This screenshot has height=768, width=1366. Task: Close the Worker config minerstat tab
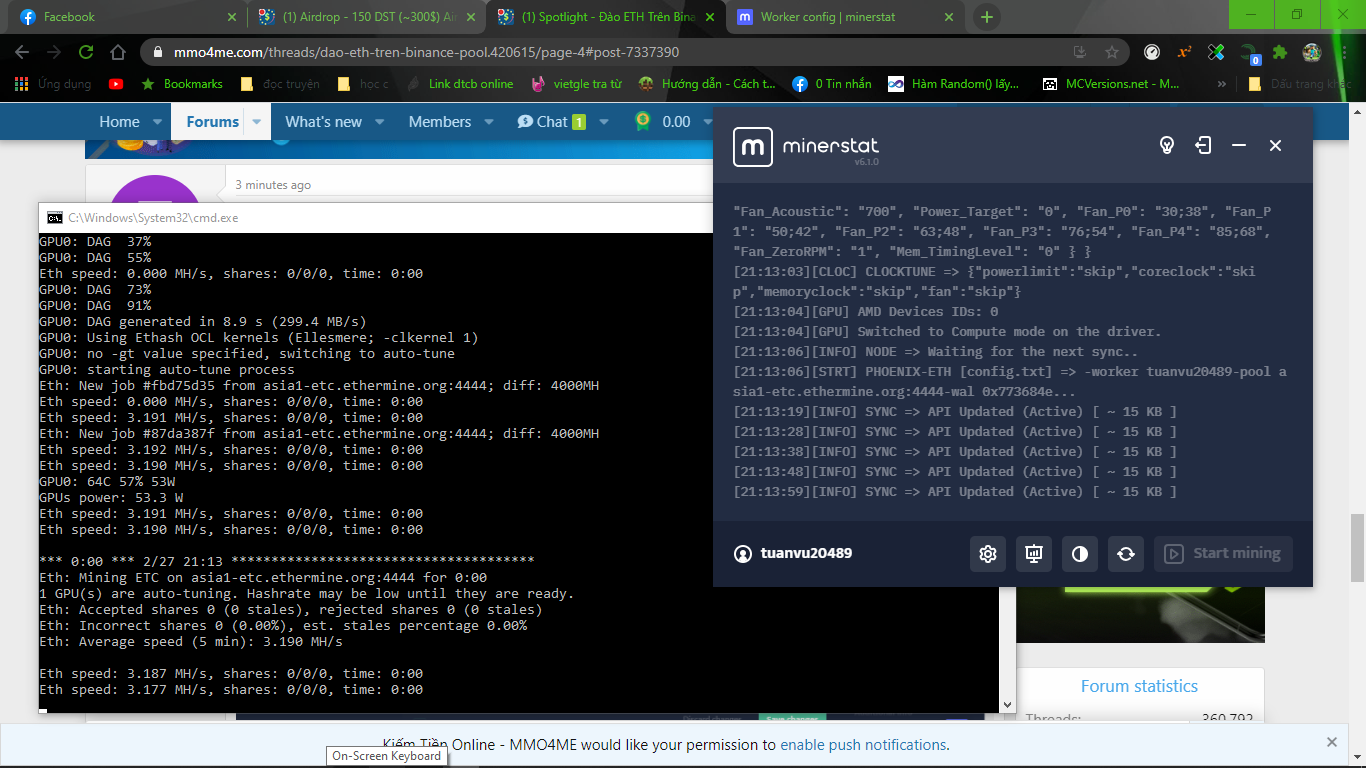(950, 17)
